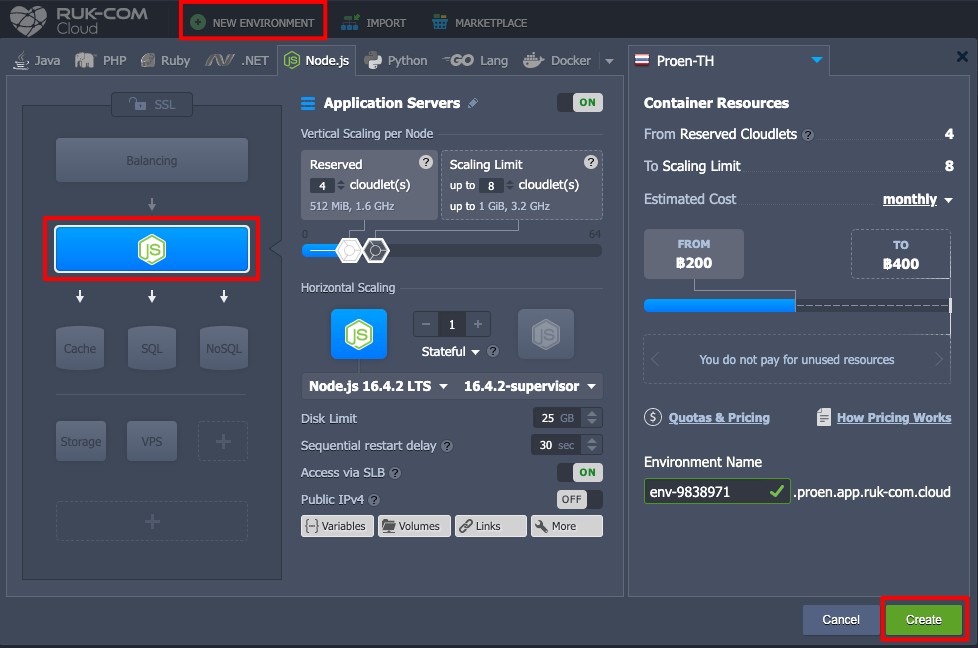Click next arrow in pricing hint box
This screenshot has height=648, width=978.
[939, 359]
